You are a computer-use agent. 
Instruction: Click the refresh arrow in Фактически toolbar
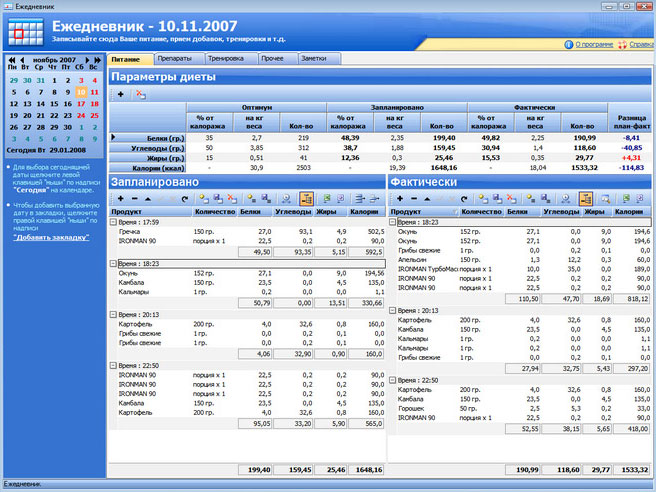[464, 199]
